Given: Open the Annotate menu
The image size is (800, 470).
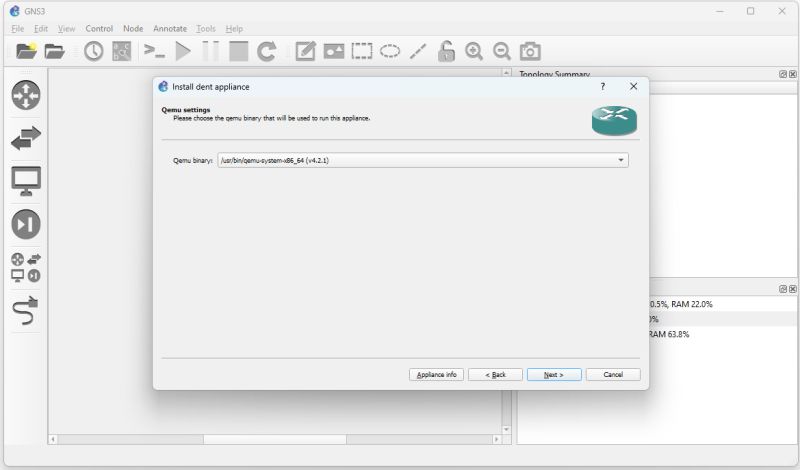Looking at the screenshot, I should pos(170,29).
